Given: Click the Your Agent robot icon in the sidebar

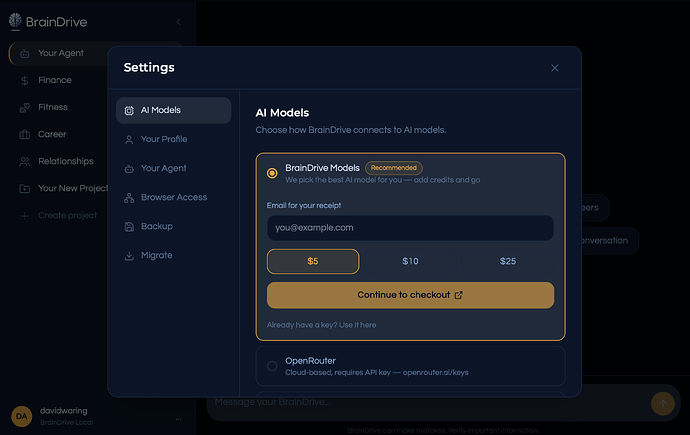Looking at the screenshot, I should click(25, 53).
